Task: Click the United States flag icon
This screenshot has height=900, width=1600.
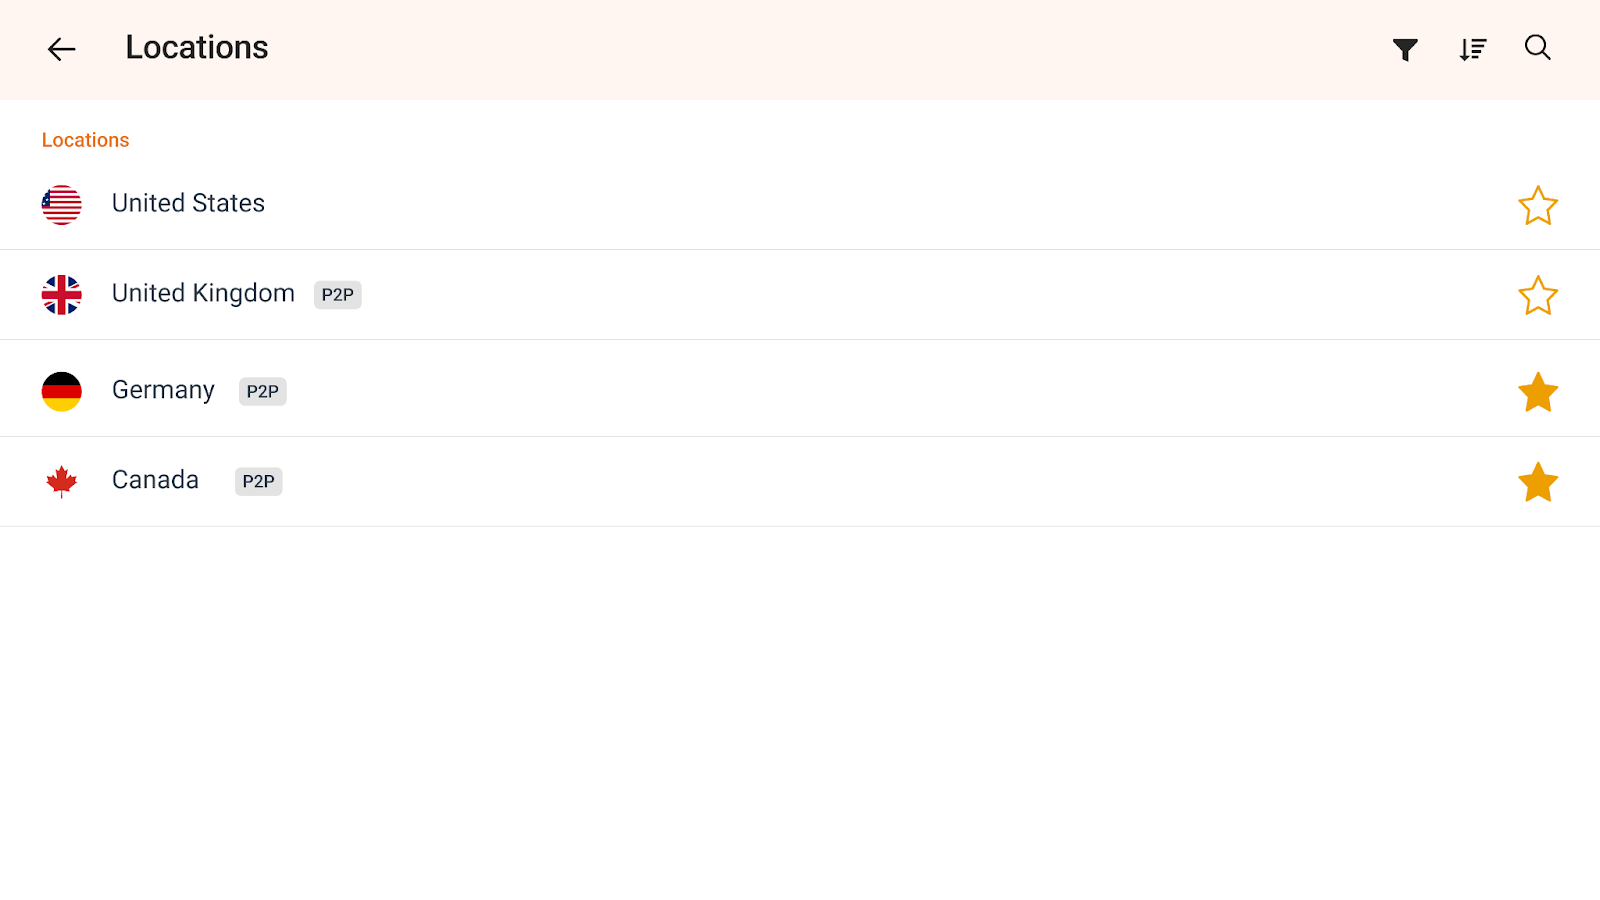Action: [62, 205]
